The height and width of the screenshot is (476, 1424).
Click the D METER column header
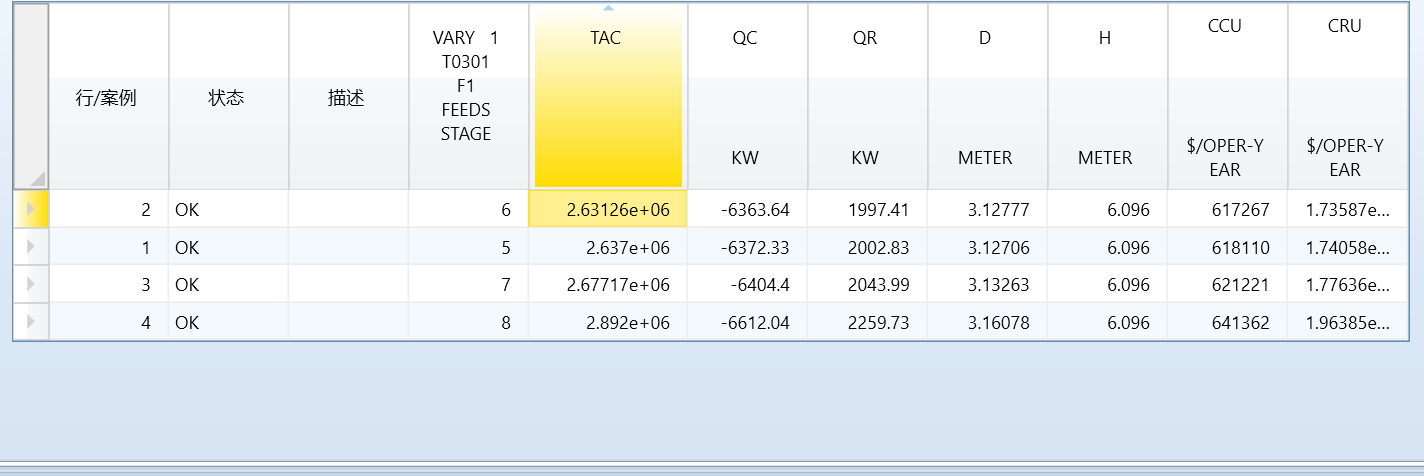(986, 96)
